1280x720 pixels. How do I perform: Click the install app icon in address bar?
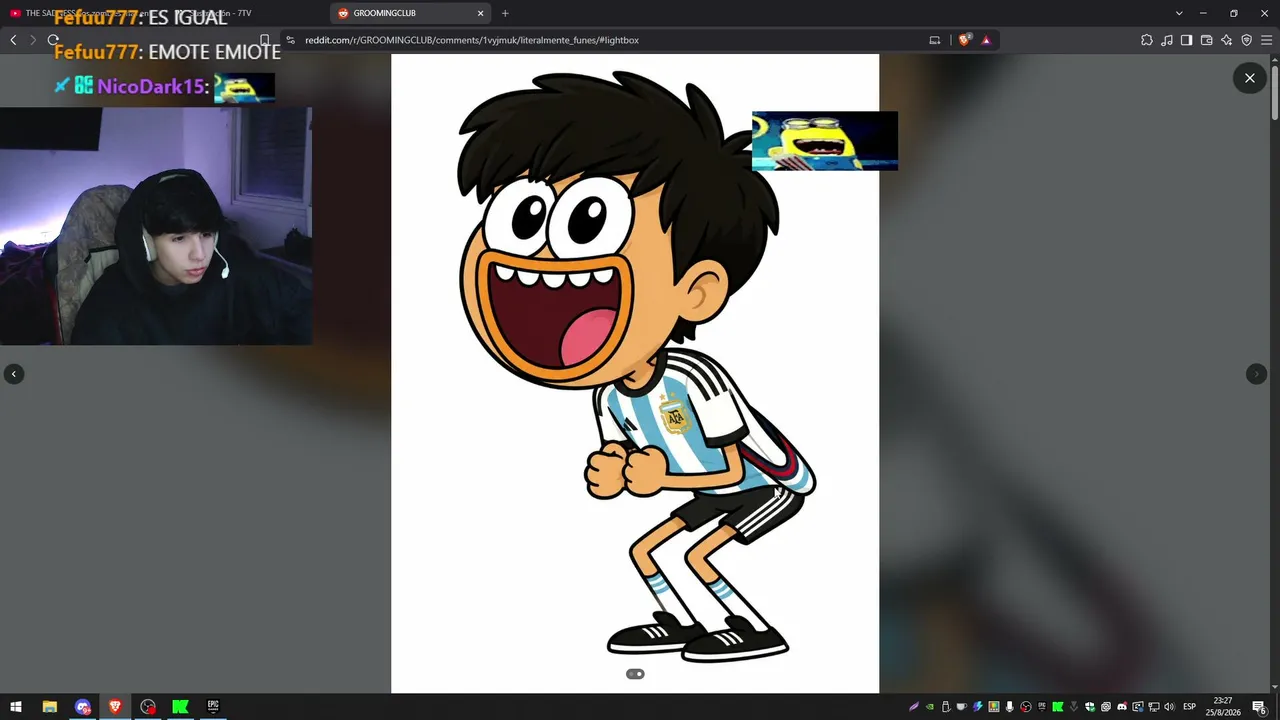(935, 40)
